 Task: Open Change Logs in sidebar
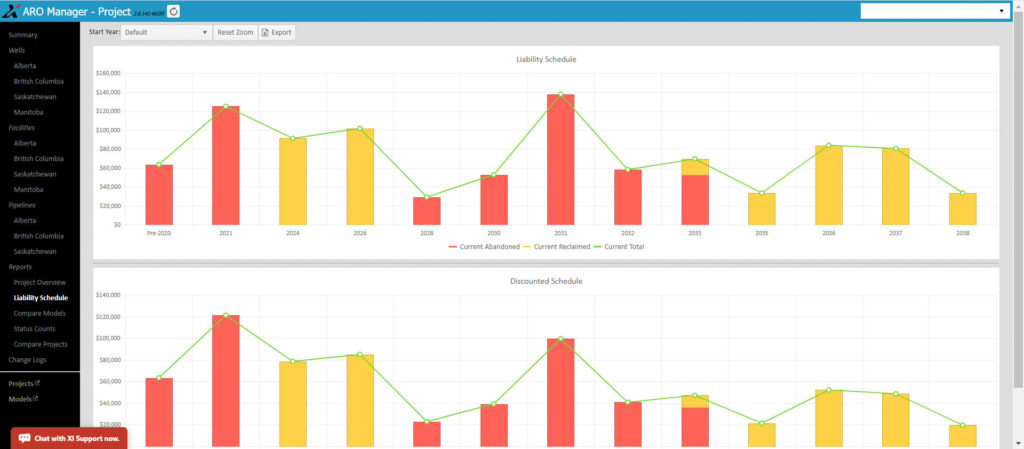pyautogui.click(x=27, y=360)
